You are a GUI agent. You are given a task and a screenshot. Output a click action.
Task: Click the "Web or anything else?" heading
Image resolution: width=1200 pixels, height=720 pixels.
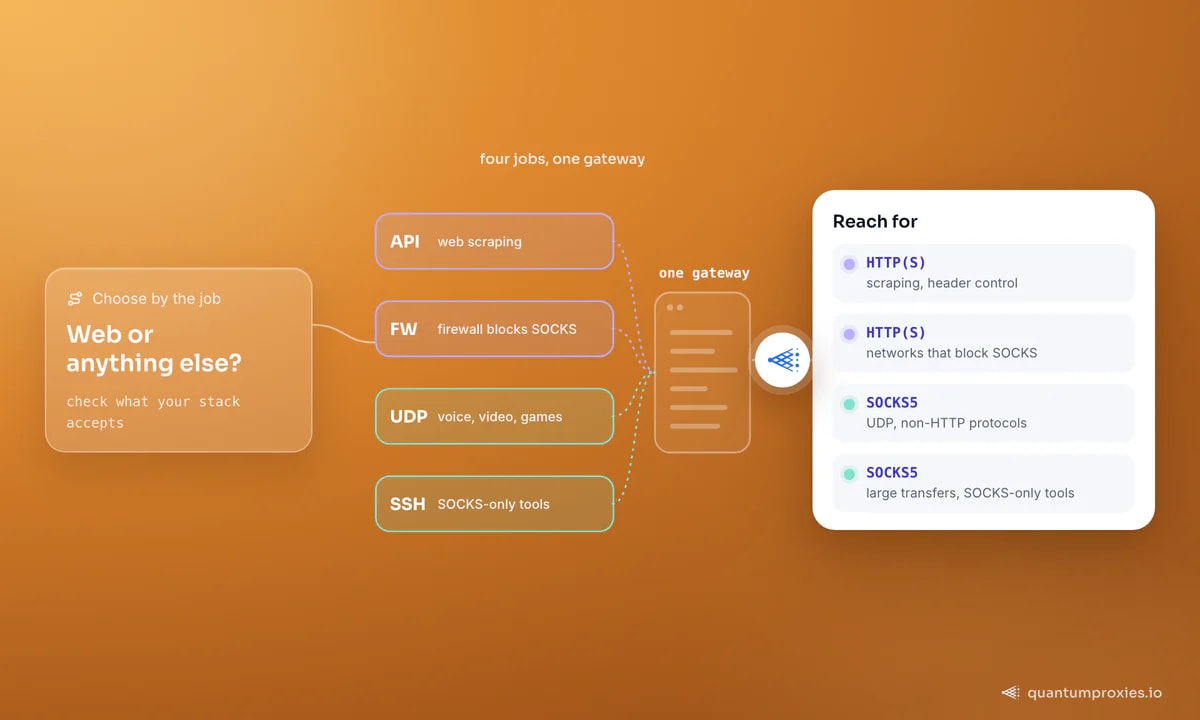coord(154,348)
